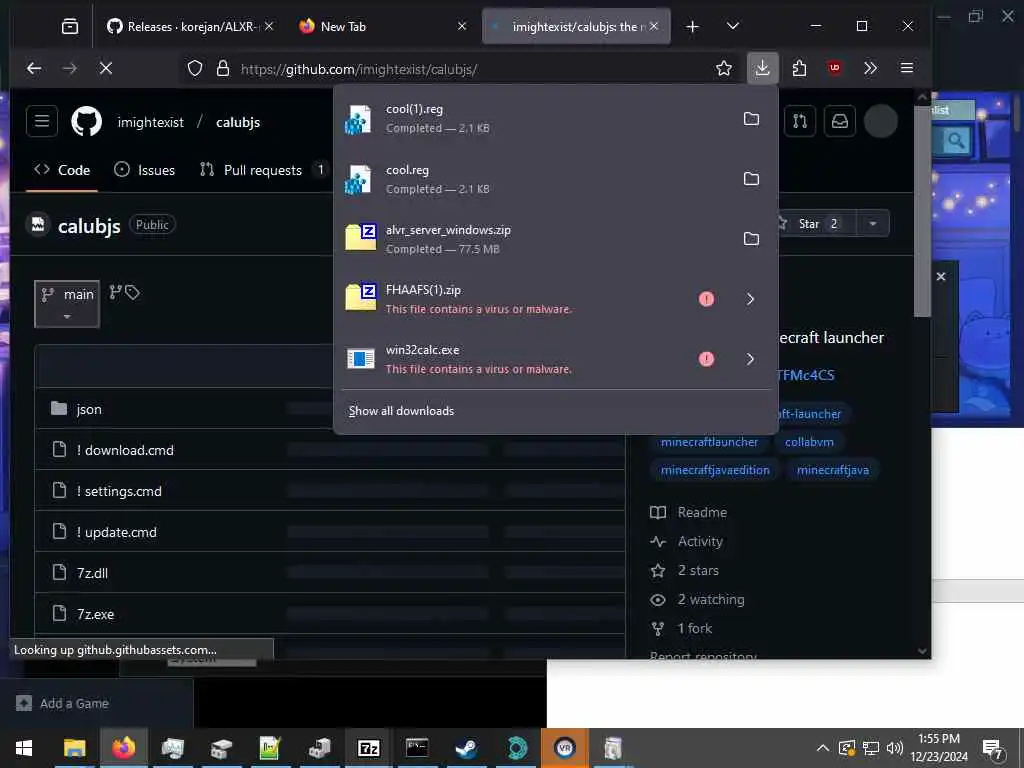Image resolution: width=1024 pixels, height=768 pixels.
Task: Open GitHub global navigation hamburger menu
Action: click(x=42, y=121)
